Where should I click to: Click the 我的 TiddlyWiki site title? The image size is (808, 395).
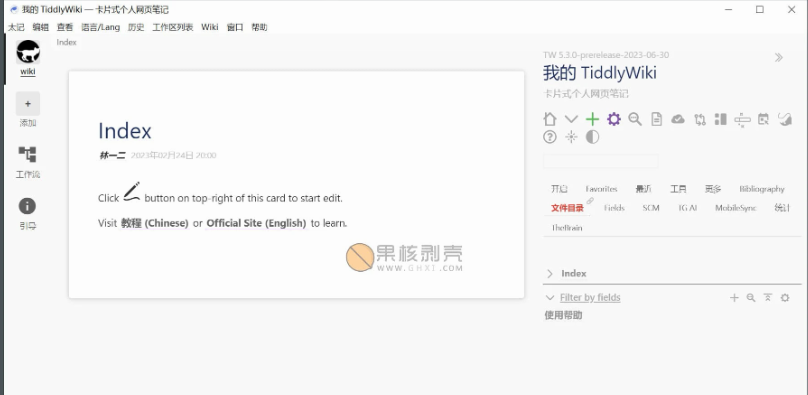[x=600, y=73]
